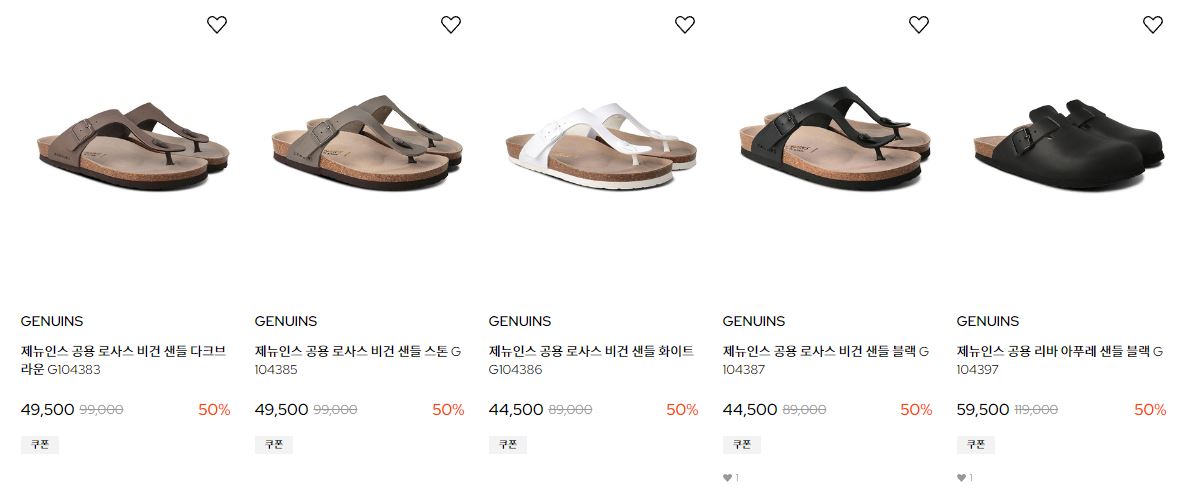Open dark brown sandal product image
This screenshot has height=500, width=1187.
point(133,147)
